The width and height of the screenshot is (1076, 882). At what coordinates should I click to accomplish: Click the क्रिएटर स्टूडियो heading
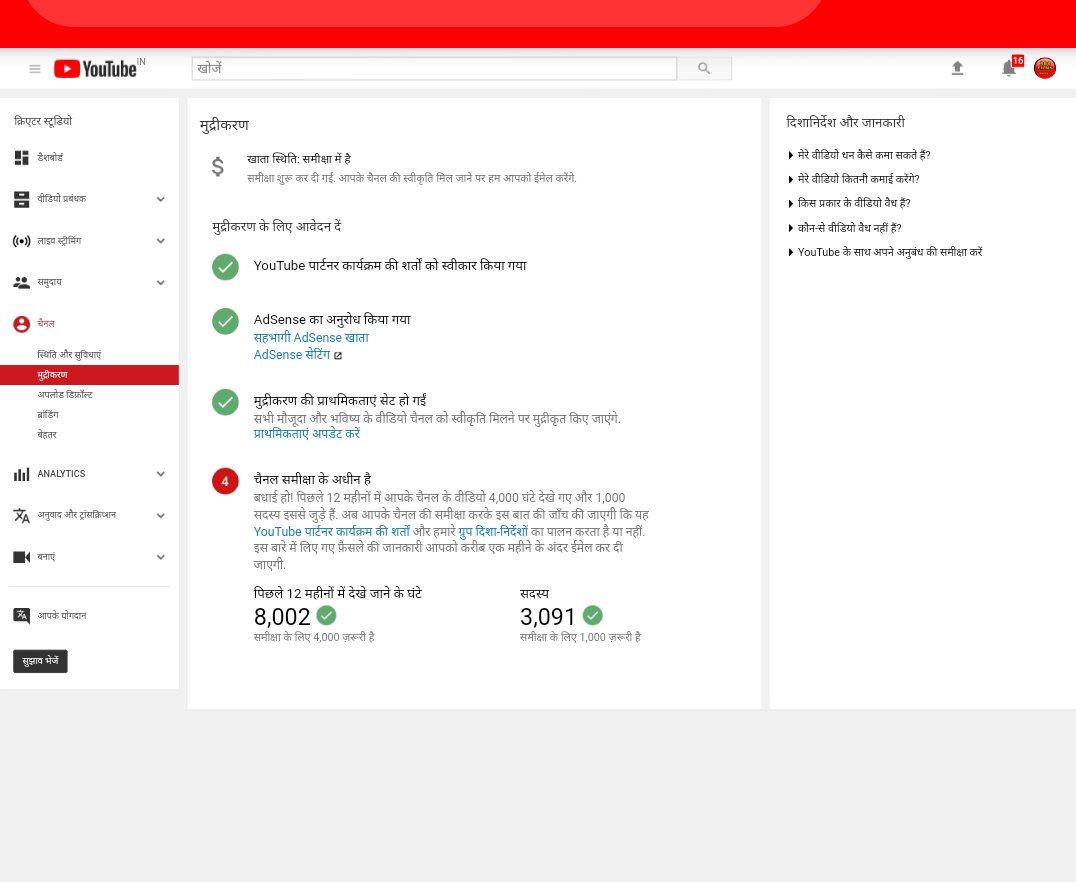43,121
